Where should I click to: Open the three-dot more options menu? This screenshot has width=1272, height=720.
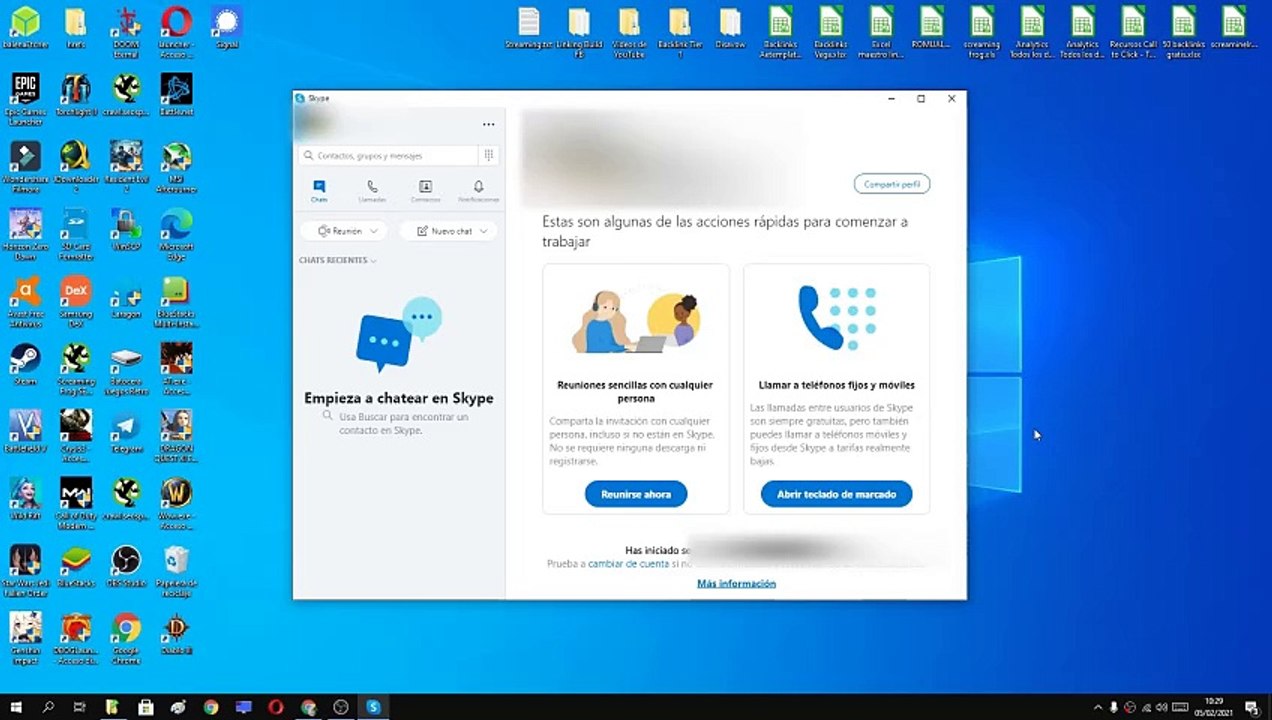pos(488,125)
